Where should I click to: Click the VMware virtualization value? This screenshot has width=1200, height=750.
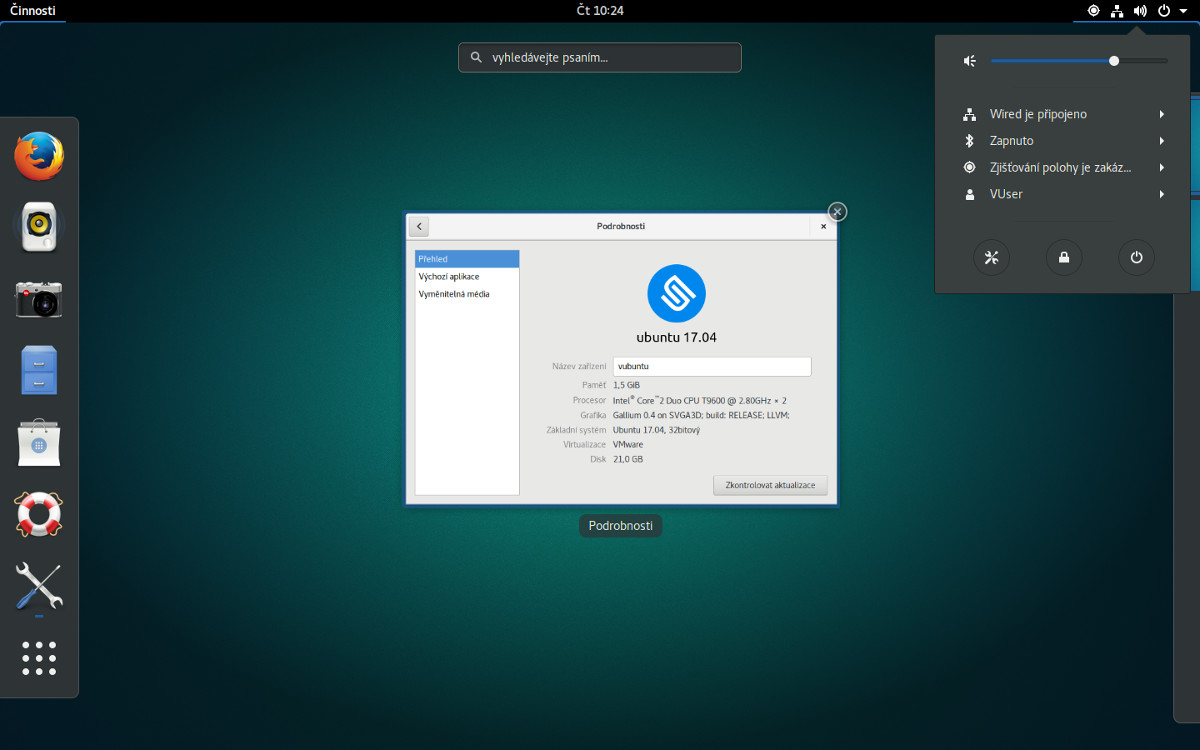click(628, 444)
